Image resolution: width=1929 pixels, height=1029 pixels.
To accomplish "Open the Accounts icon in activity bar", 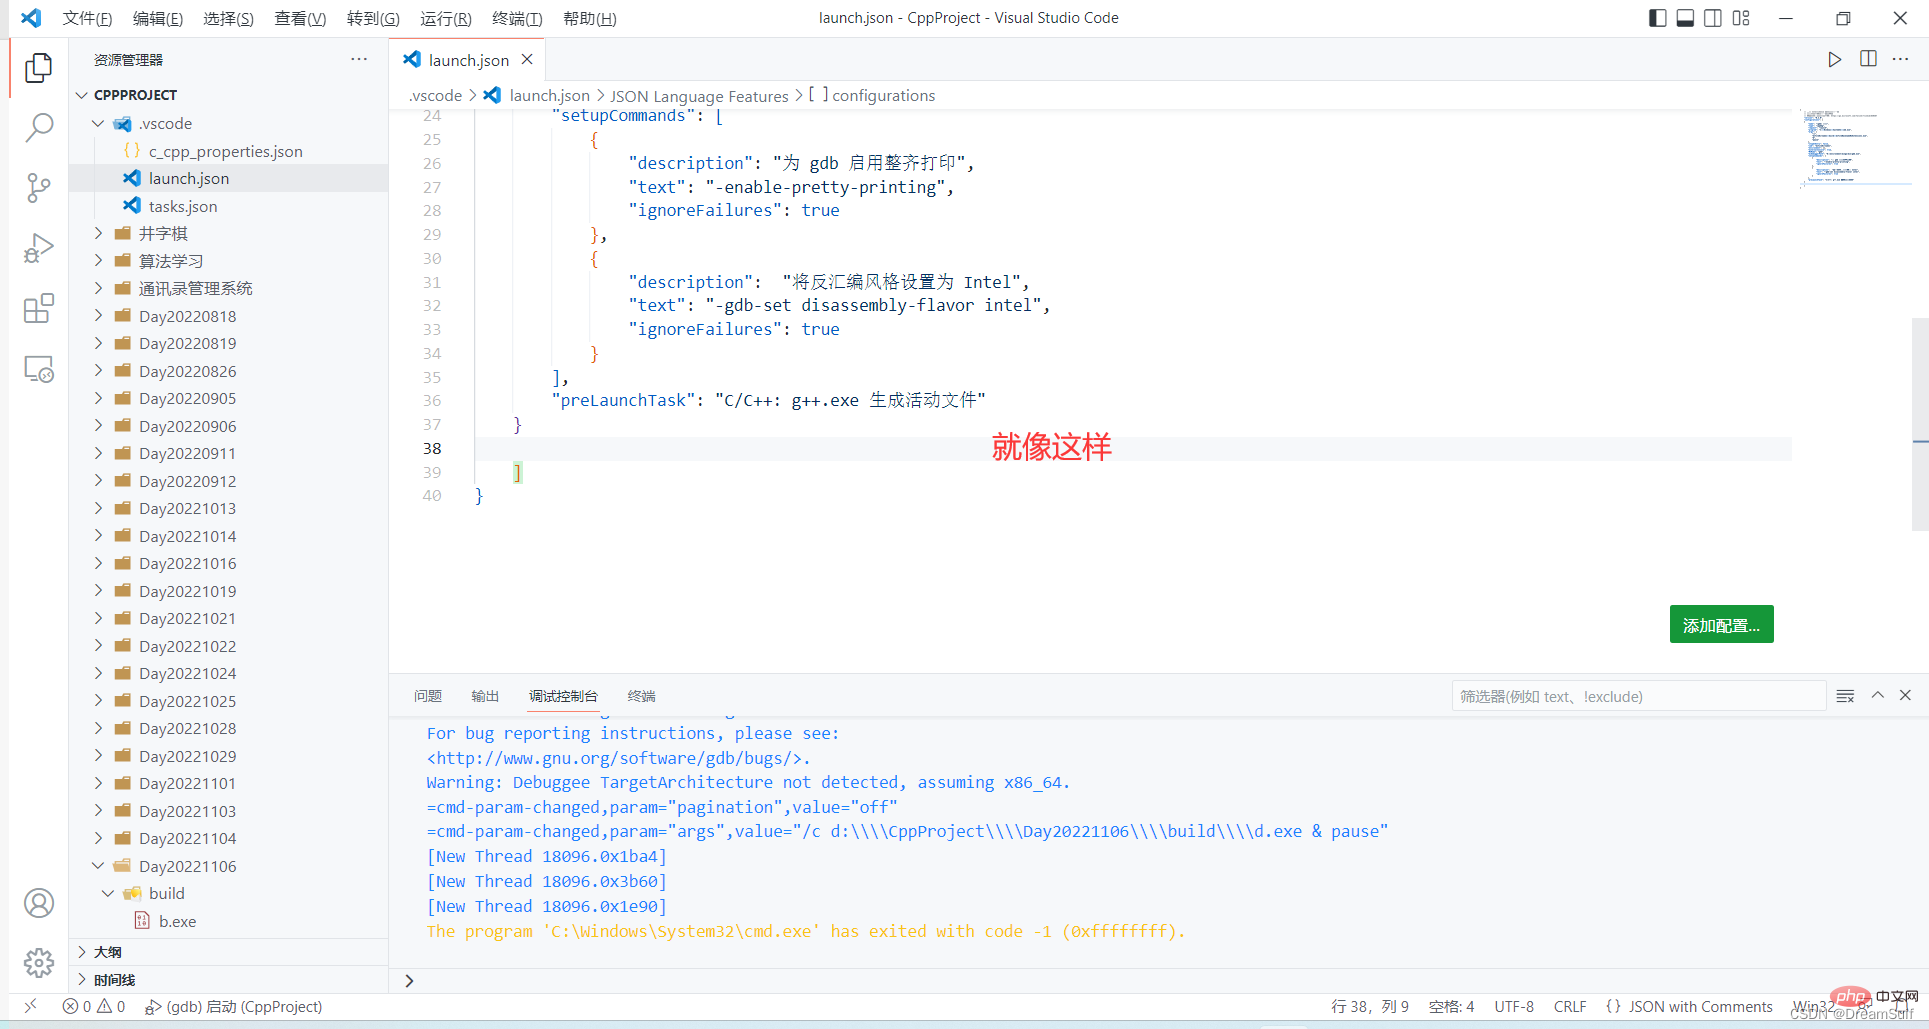I will pos(39,903).
